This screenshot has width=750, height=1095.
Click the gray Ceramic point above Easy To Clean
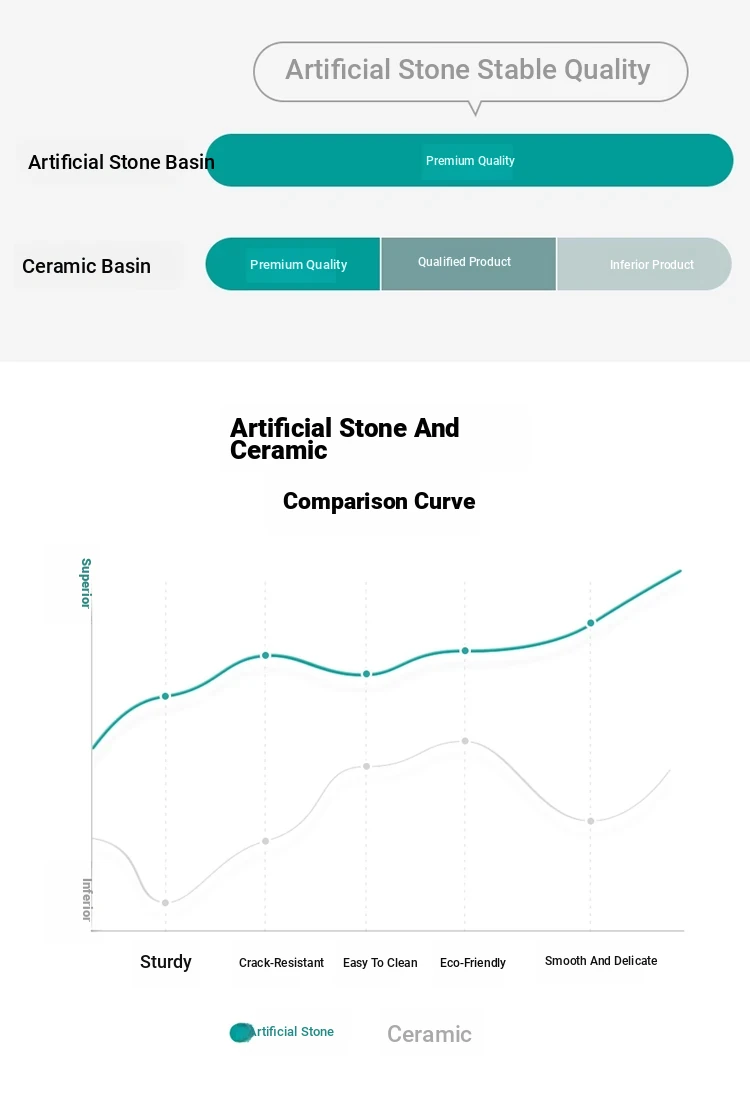click(x=367, y=766)
